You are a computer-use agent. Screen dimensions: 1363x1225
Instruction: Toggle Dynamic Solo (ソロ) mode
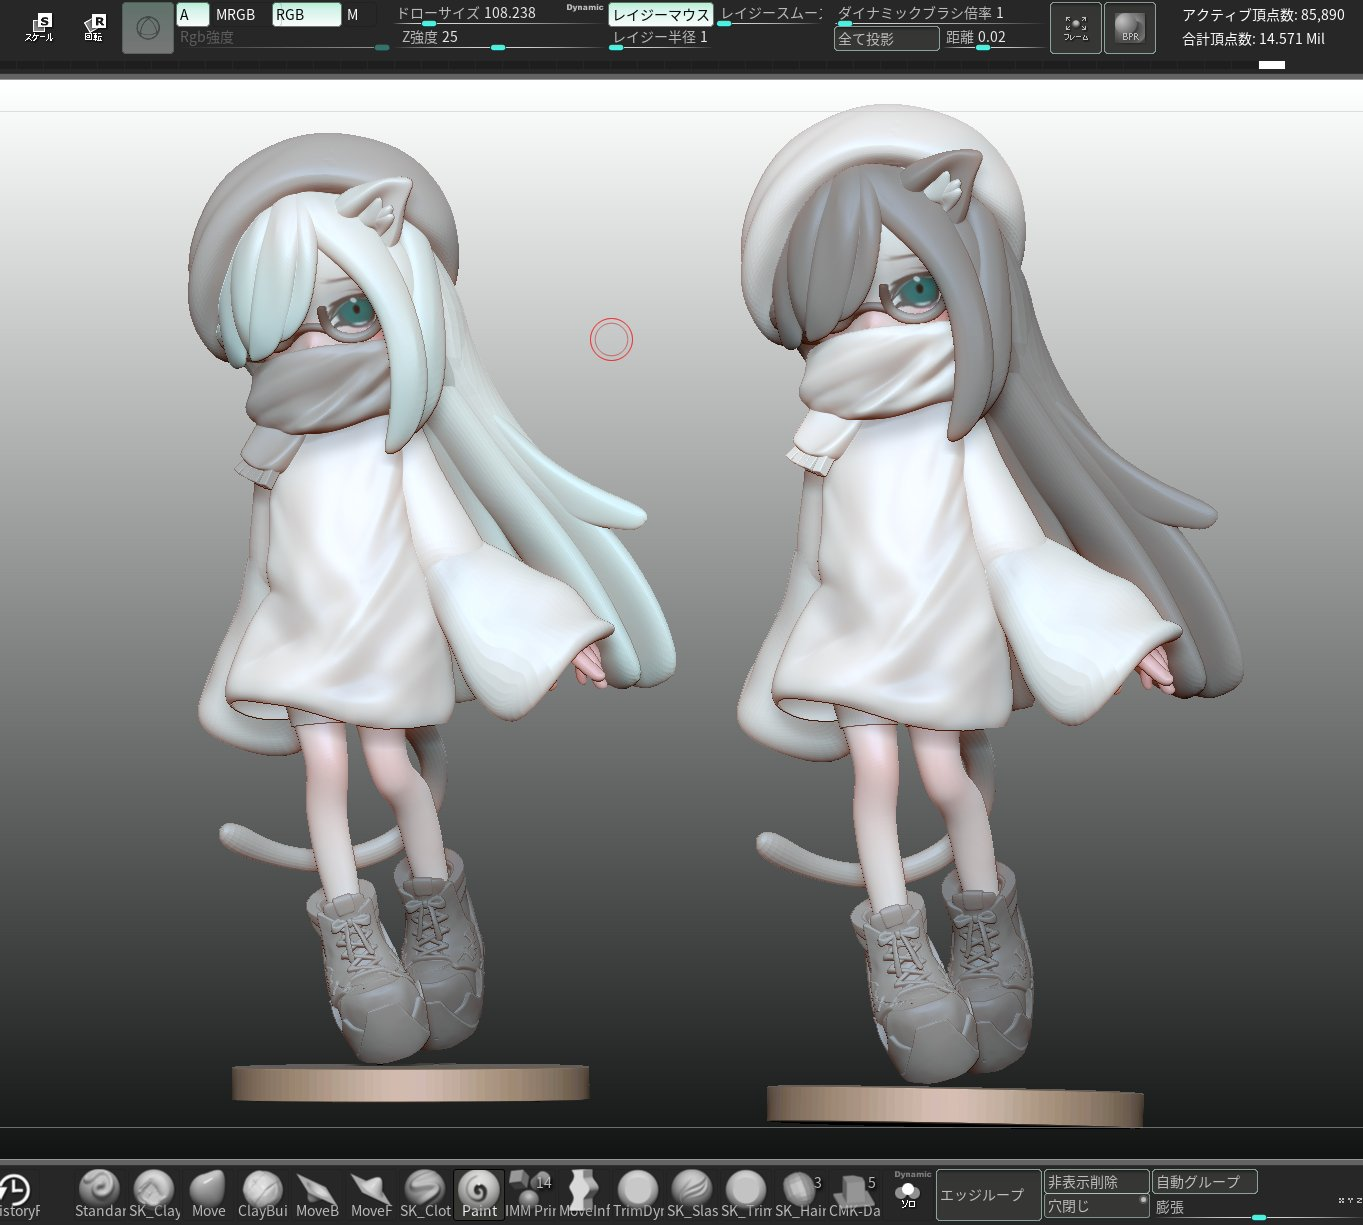908,1194
